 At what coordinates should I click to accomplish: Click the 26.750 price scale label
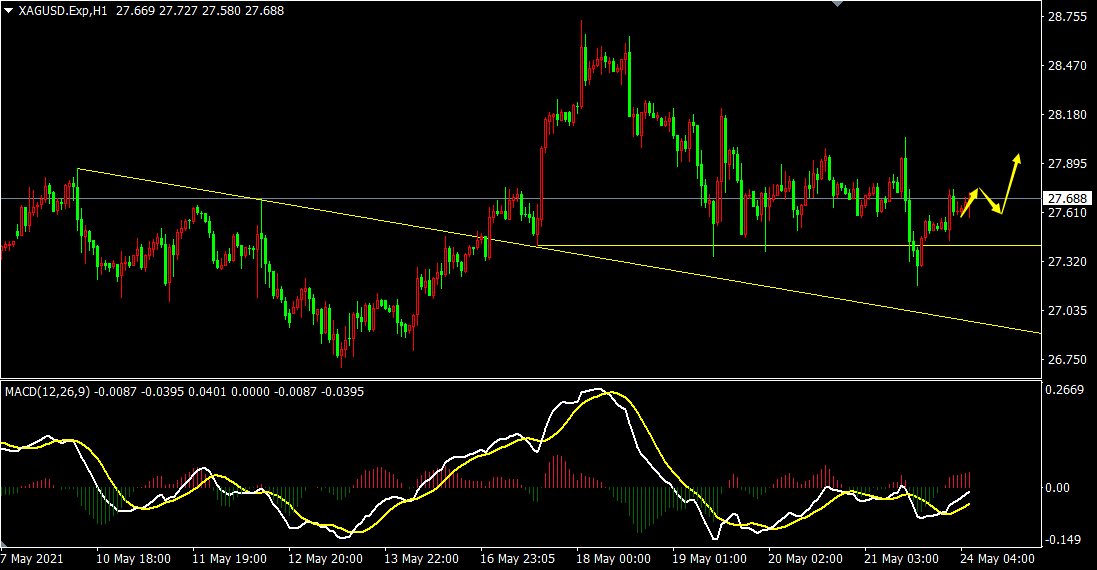[1066, 360]
